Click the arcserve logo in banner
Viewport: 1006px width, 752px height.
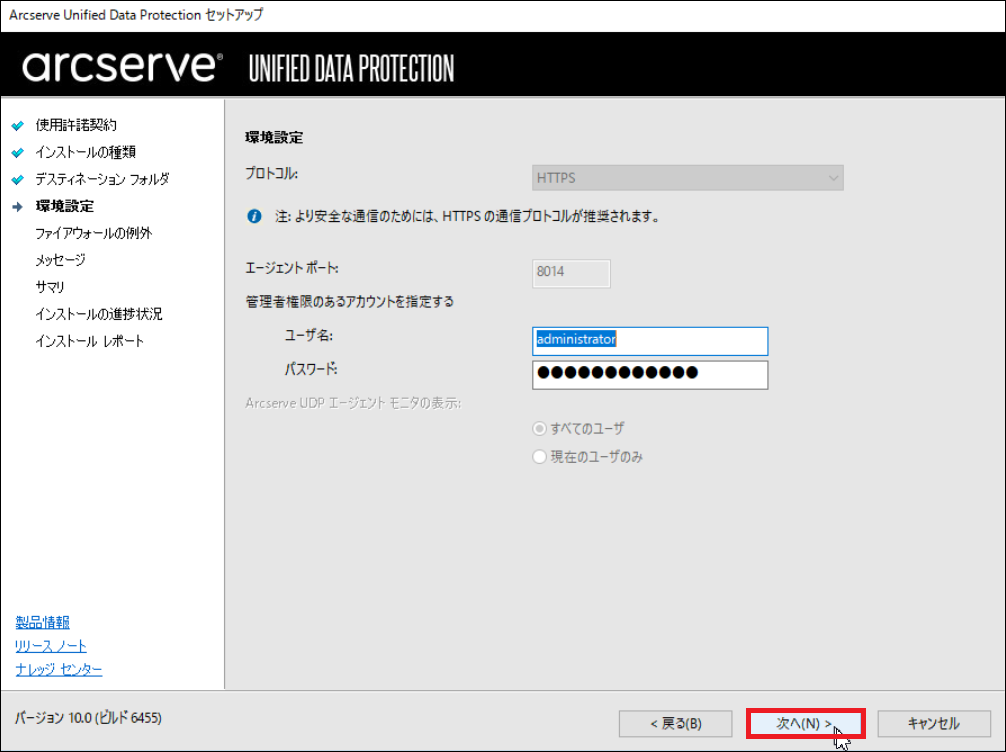tap(123, 66)
